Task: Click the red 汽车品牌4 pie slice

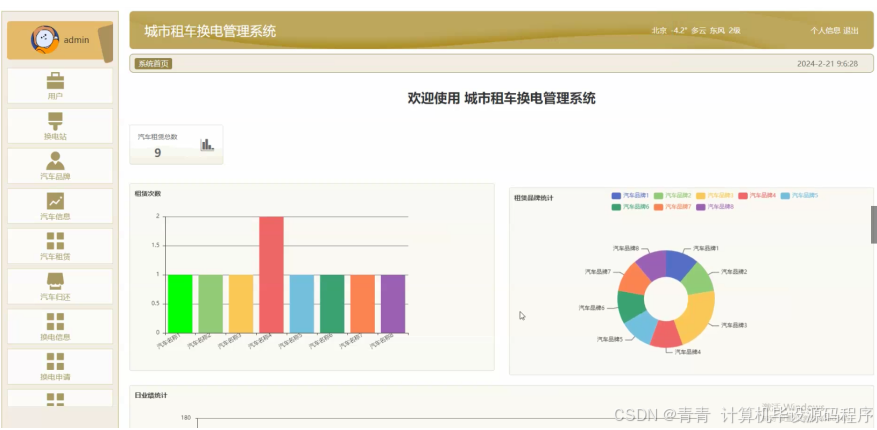Action: [x=667, y=334]
